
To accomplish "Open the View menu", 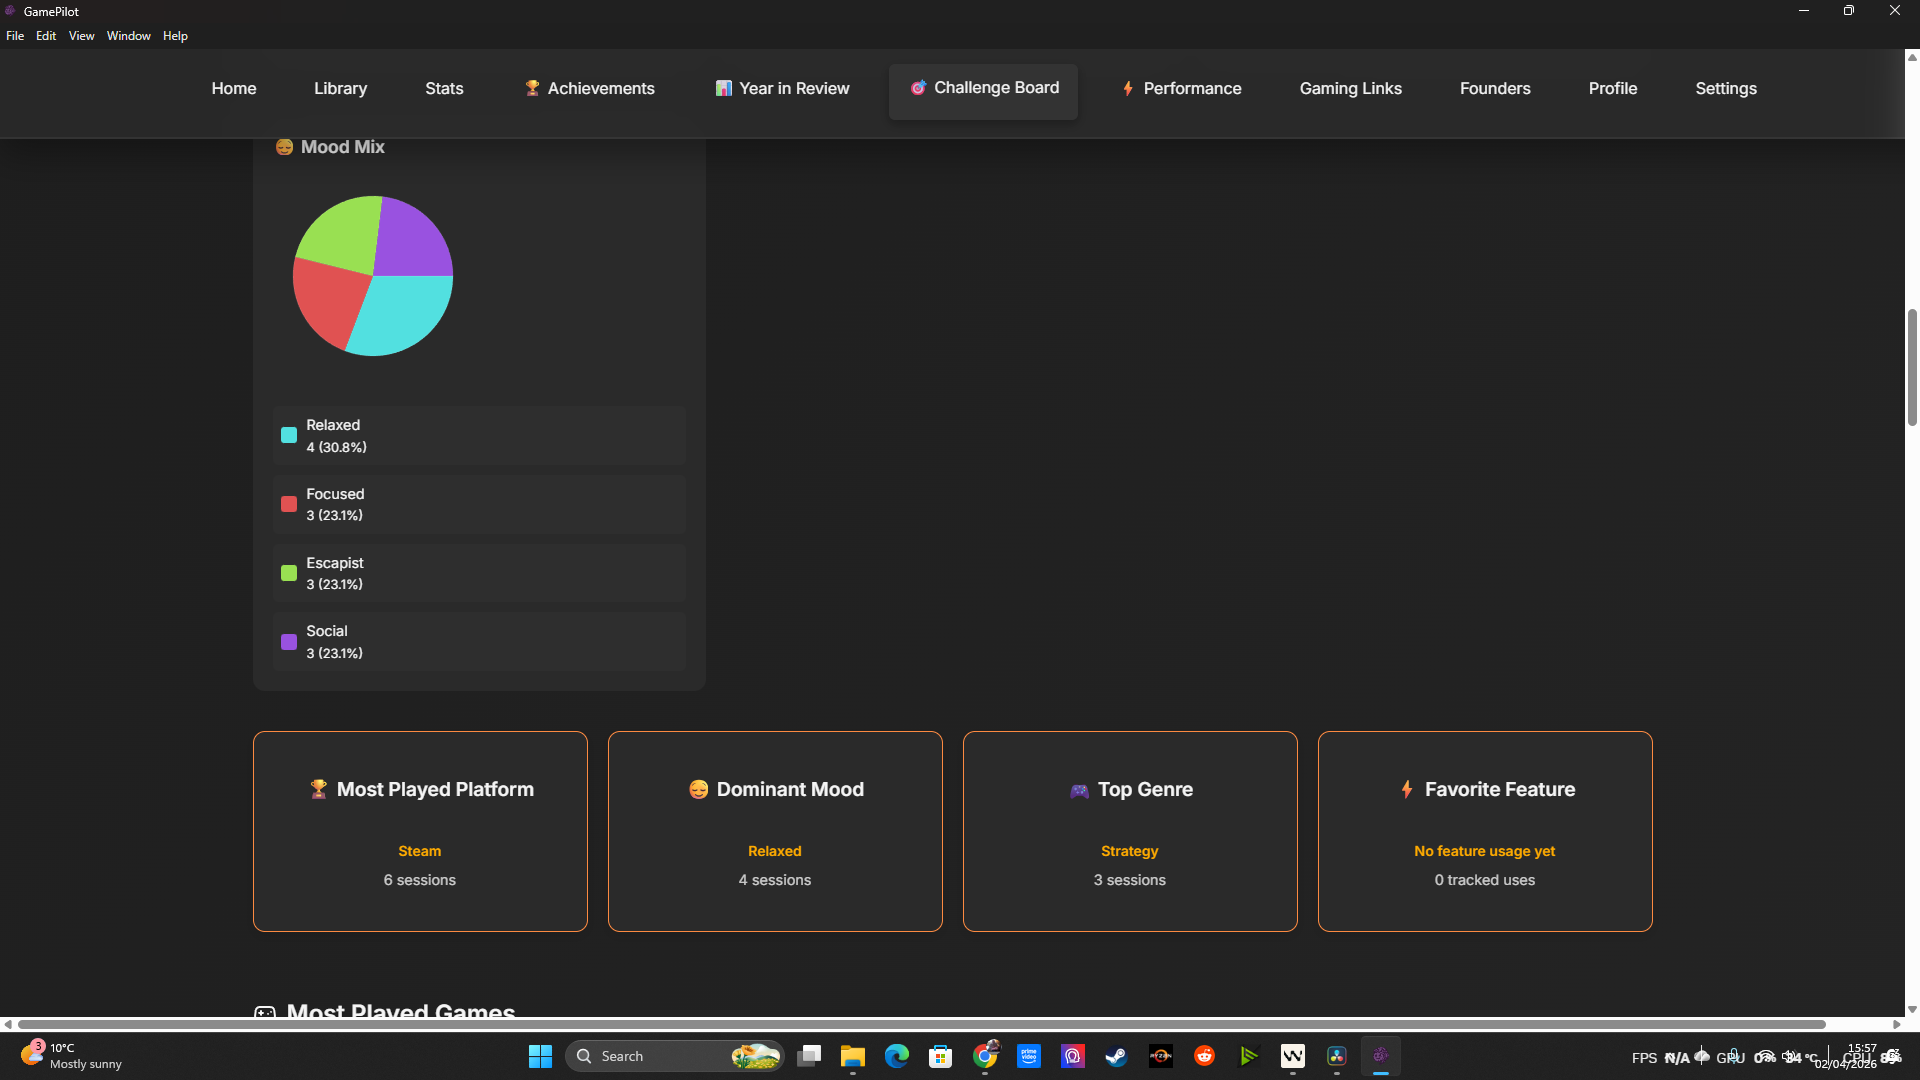I will click(x=81, y=36).
